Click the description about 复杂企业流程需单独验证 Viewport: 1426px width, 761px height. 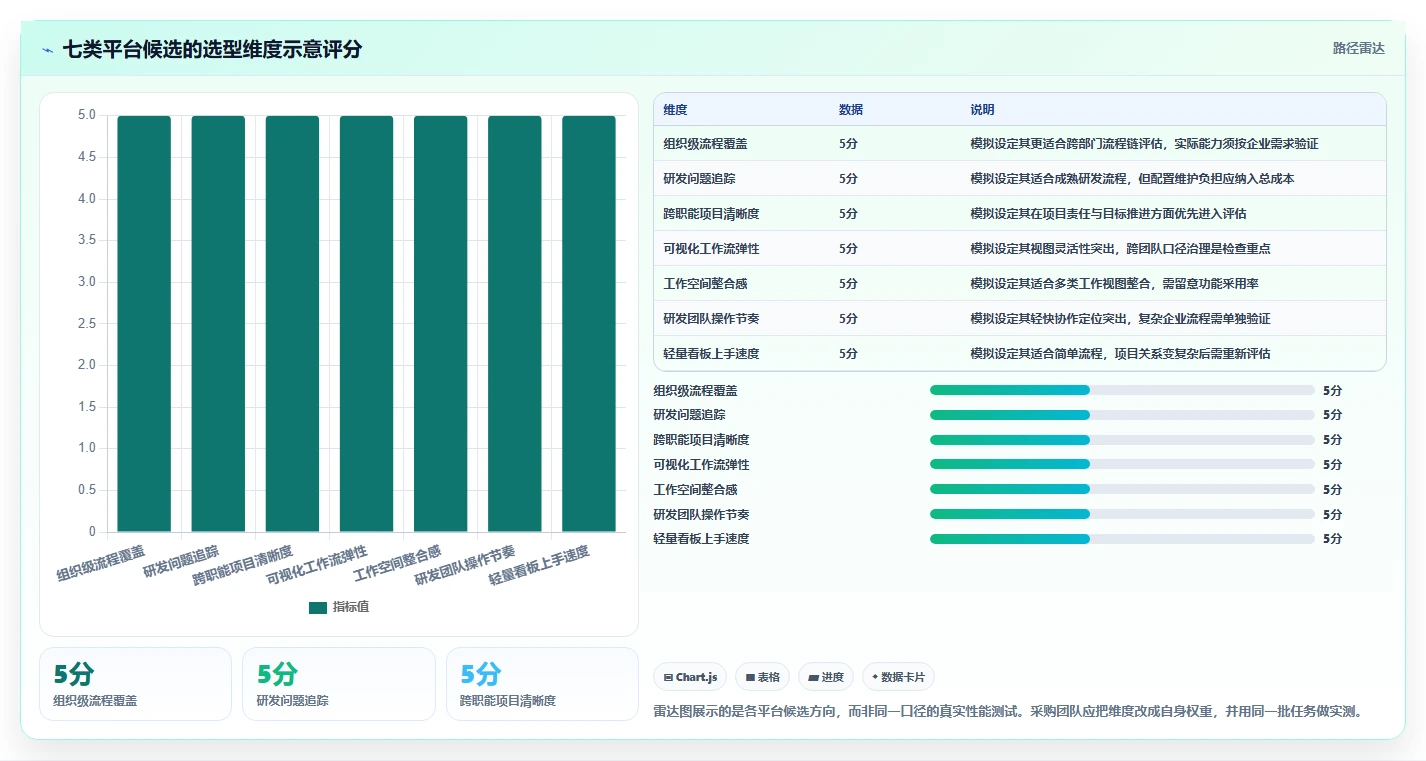click(x=1120, y=319)
